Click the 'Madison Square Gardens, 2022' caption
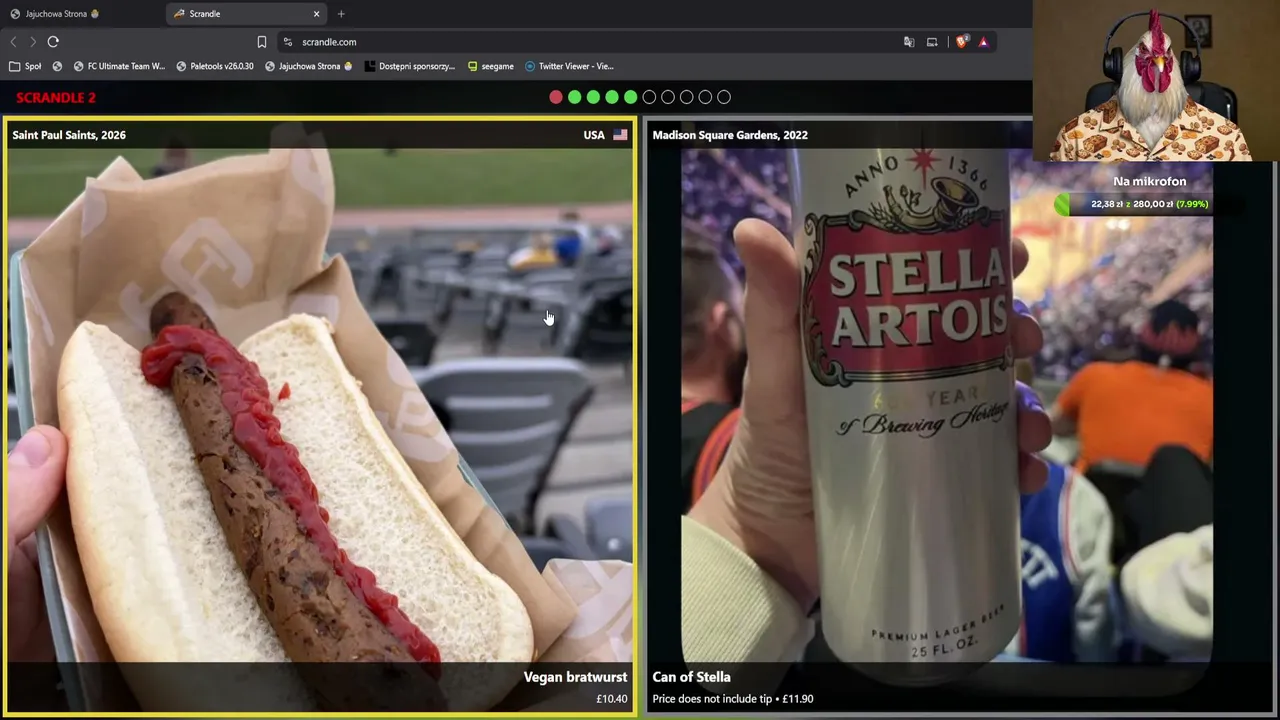The height and width of the screenshot is (720, 1280). [730, 135]
